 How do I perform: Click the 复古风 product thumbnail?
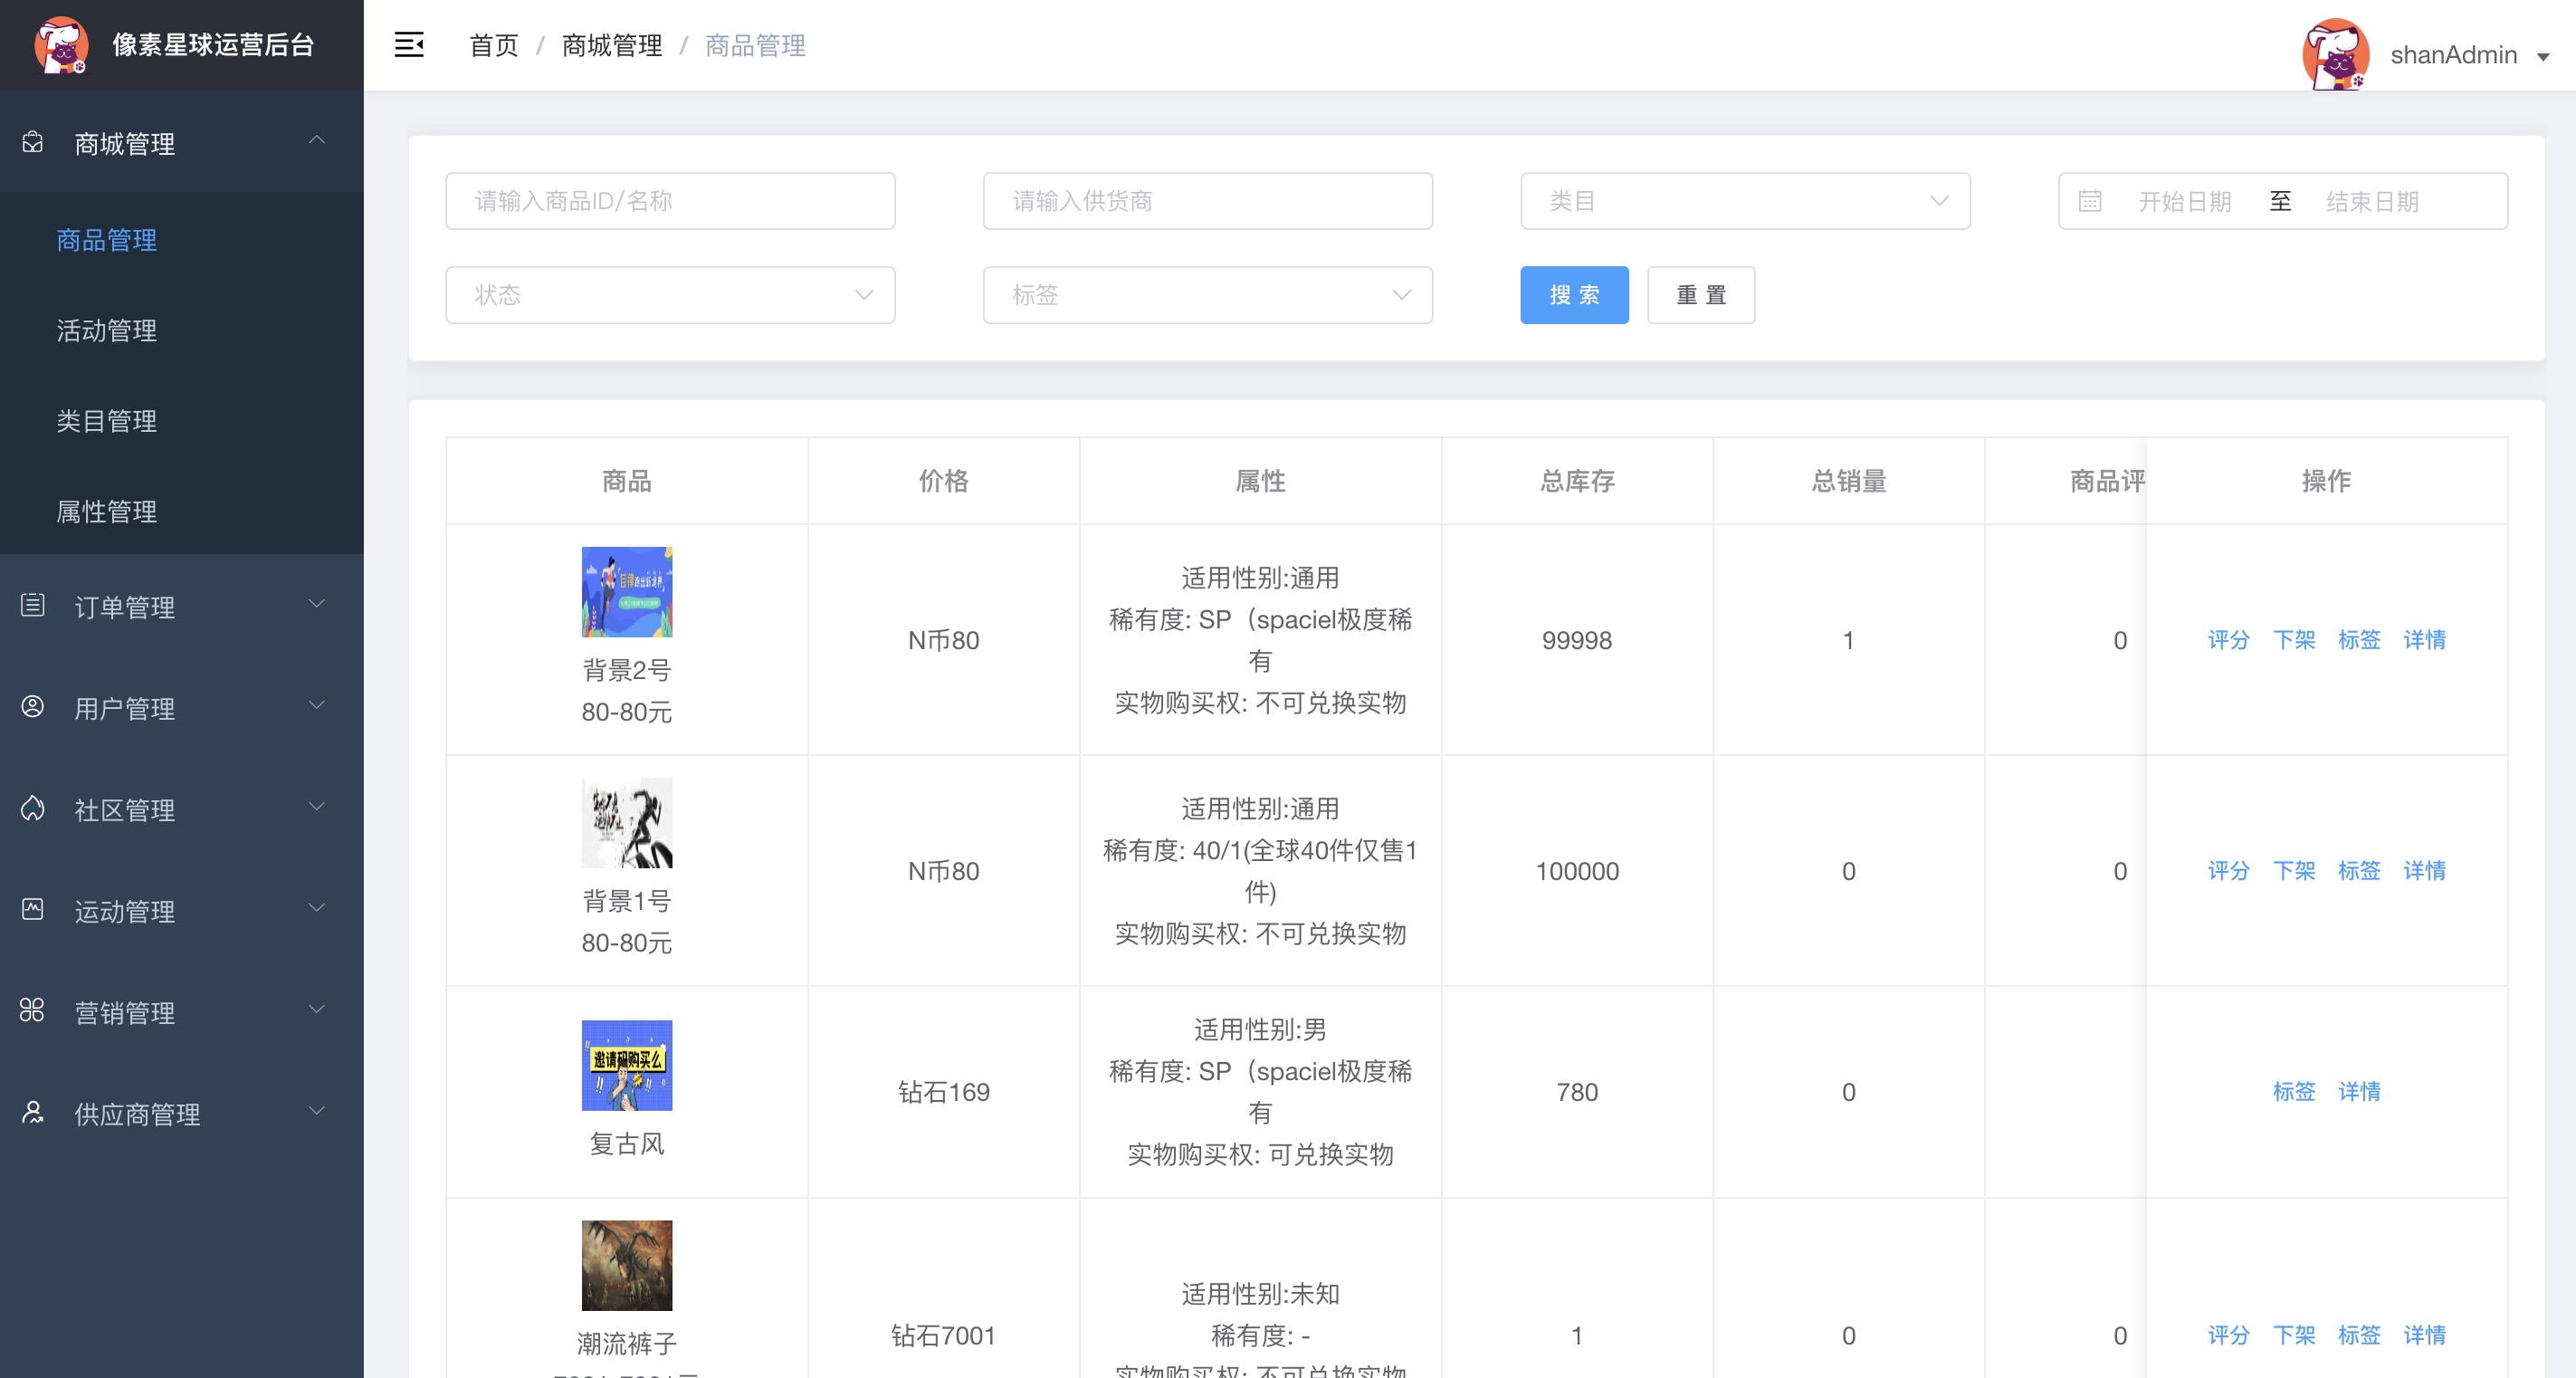point(627,1065)
